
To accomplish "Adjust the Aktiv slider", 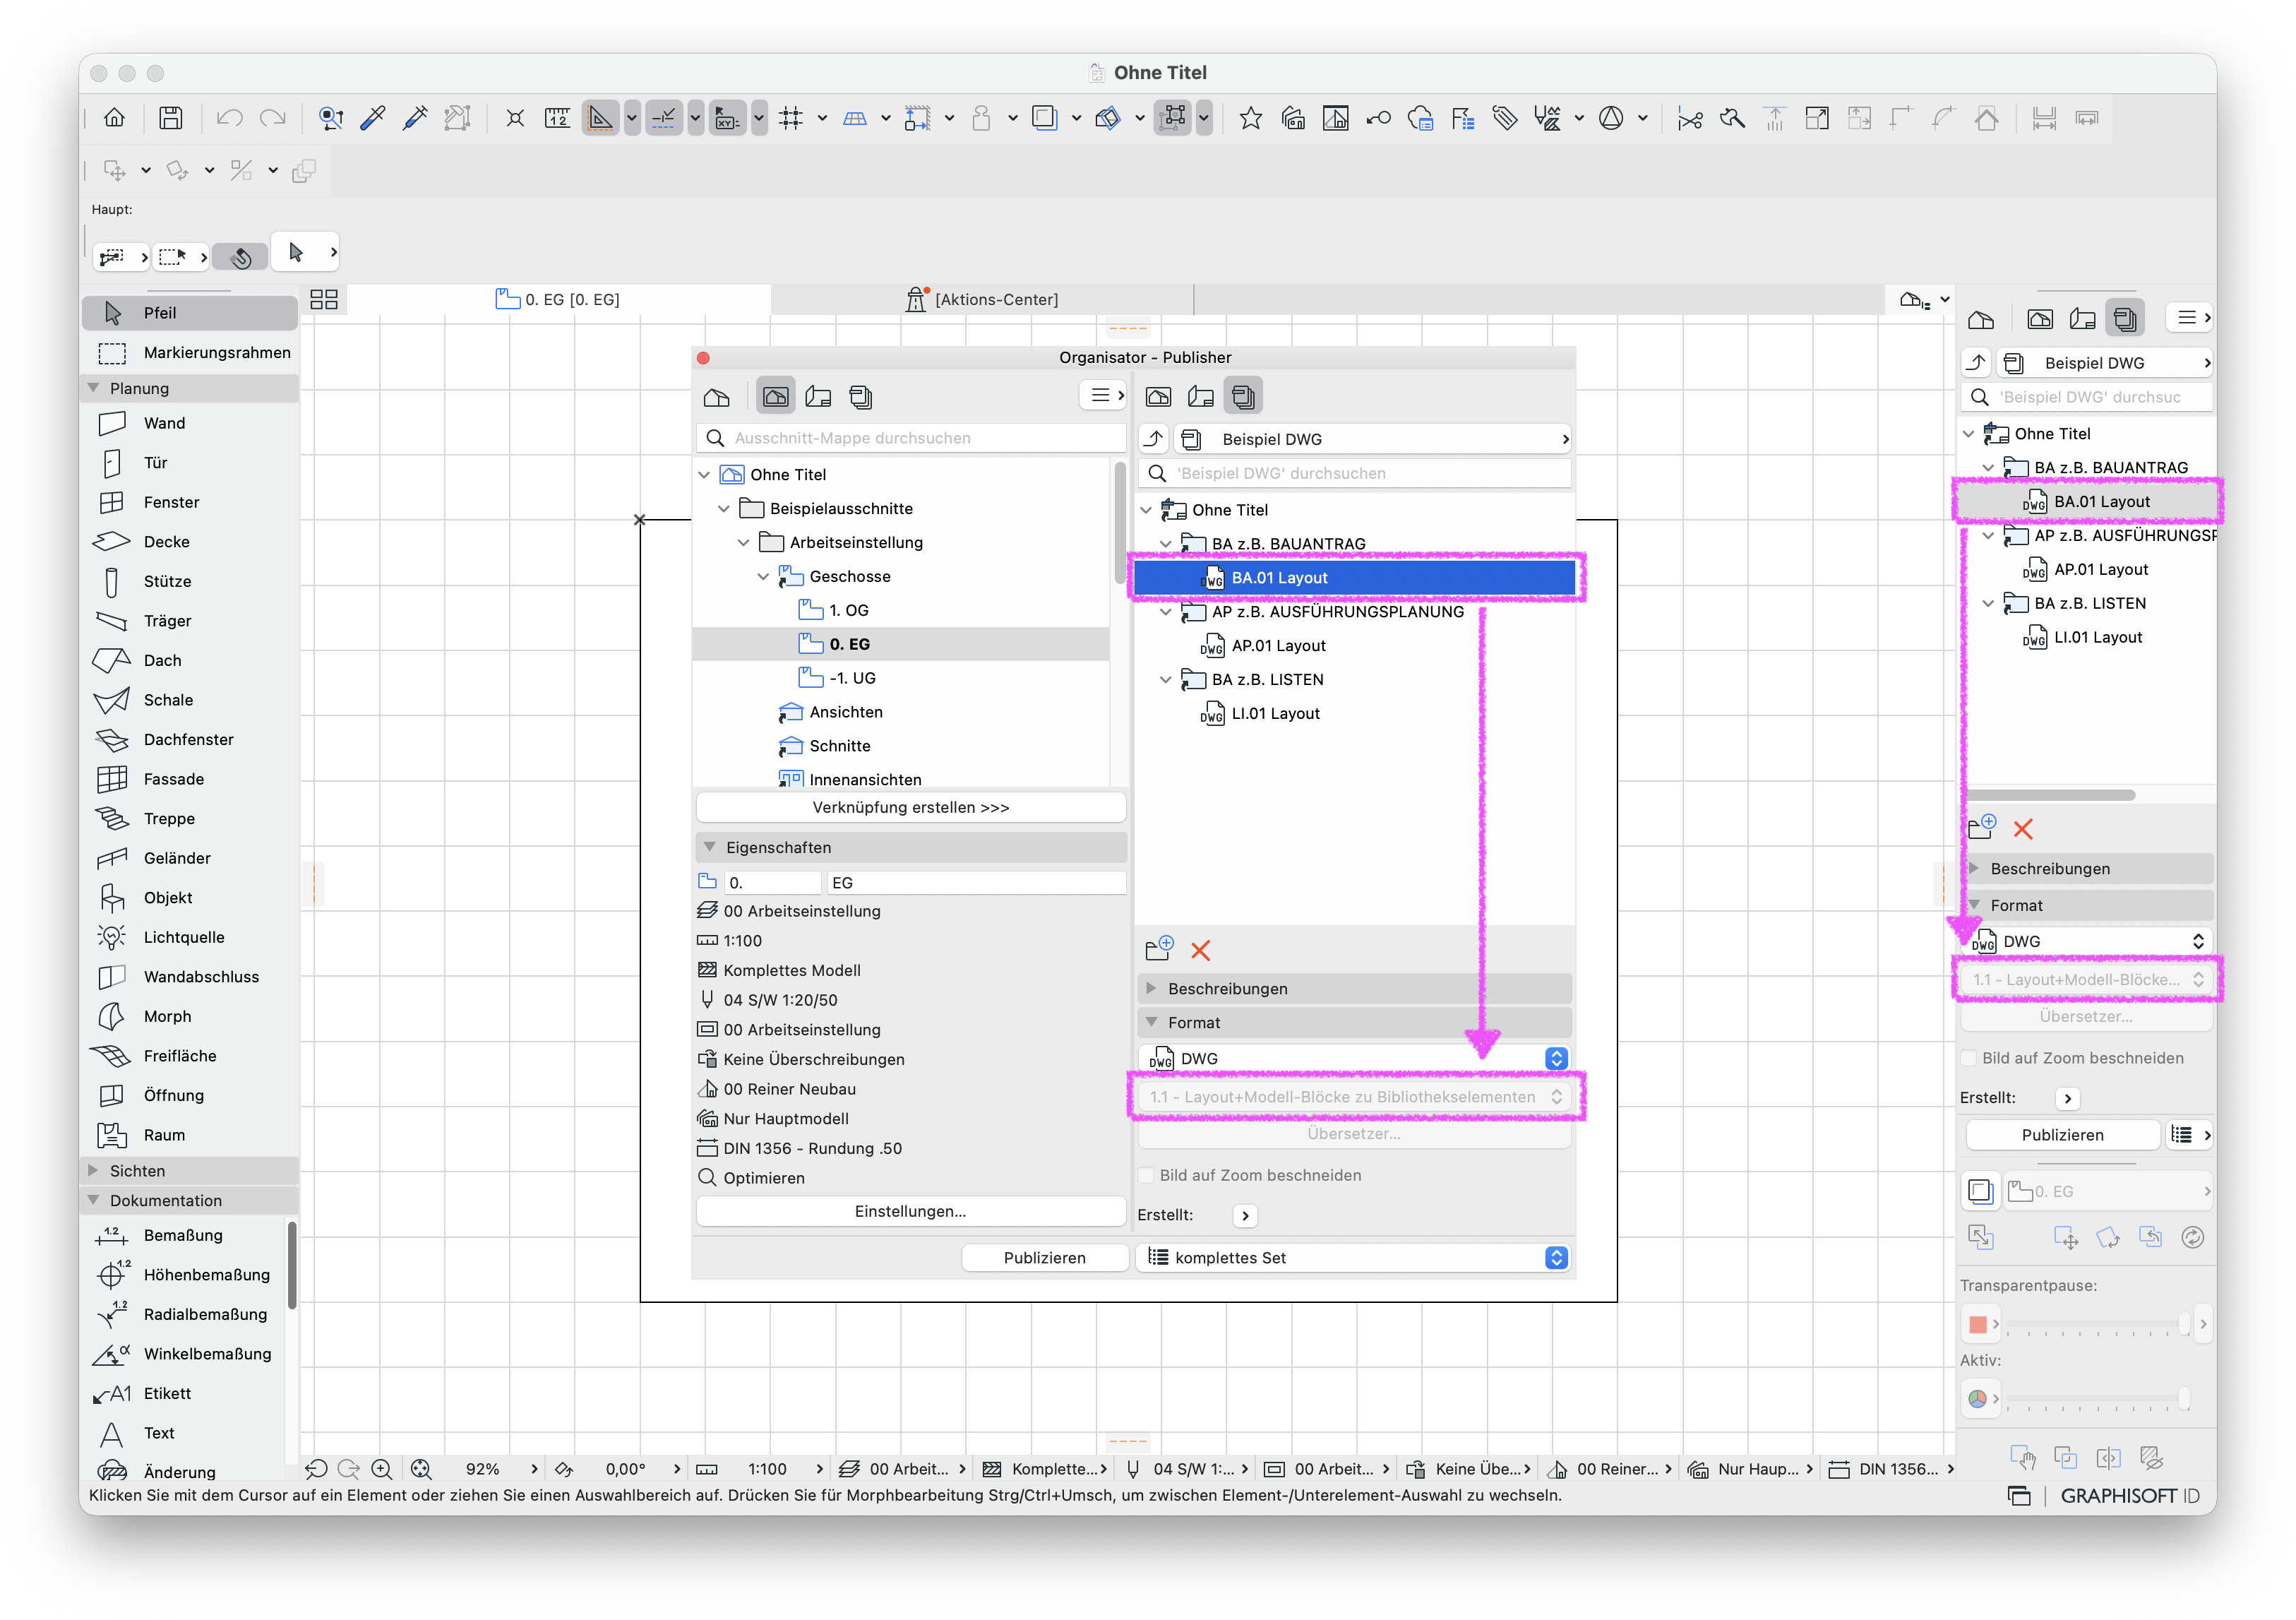I will click(2100, 1399).
